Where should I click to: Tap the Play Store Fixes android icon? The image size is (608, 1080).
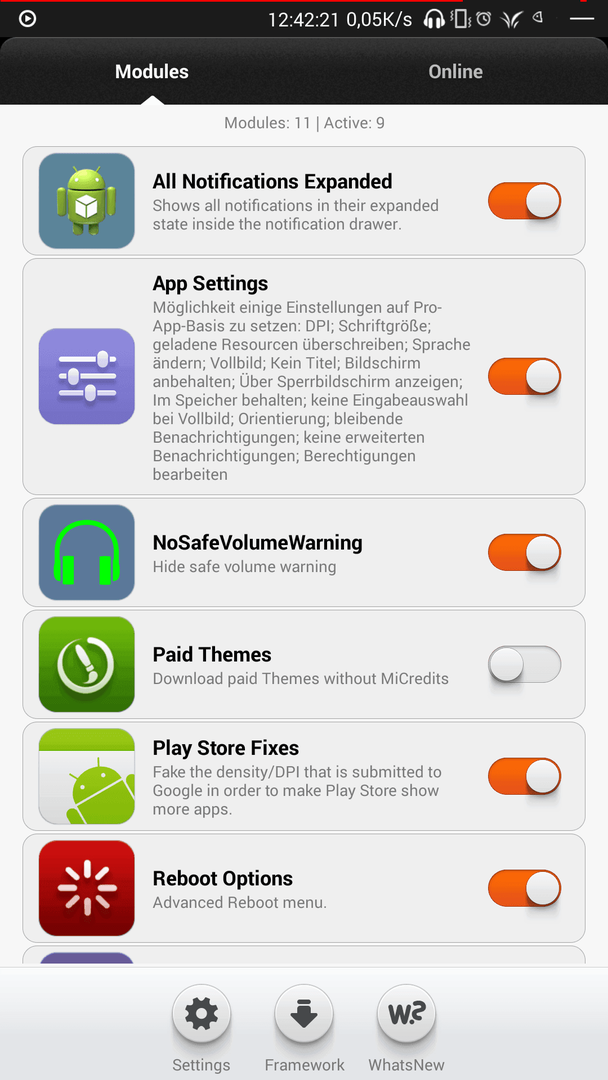click(87, 776)
